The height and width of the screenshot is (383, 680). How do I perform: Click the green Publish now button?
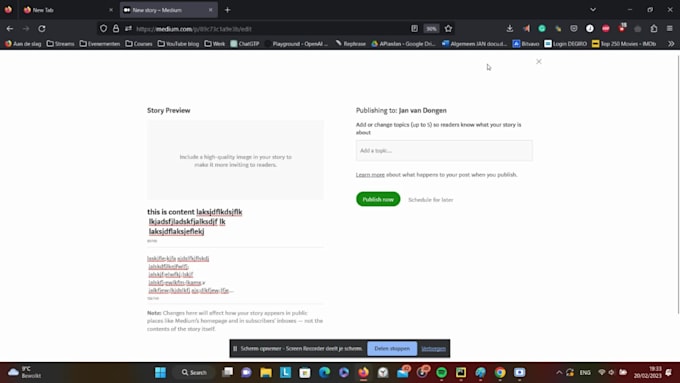(x=378, y=199)
